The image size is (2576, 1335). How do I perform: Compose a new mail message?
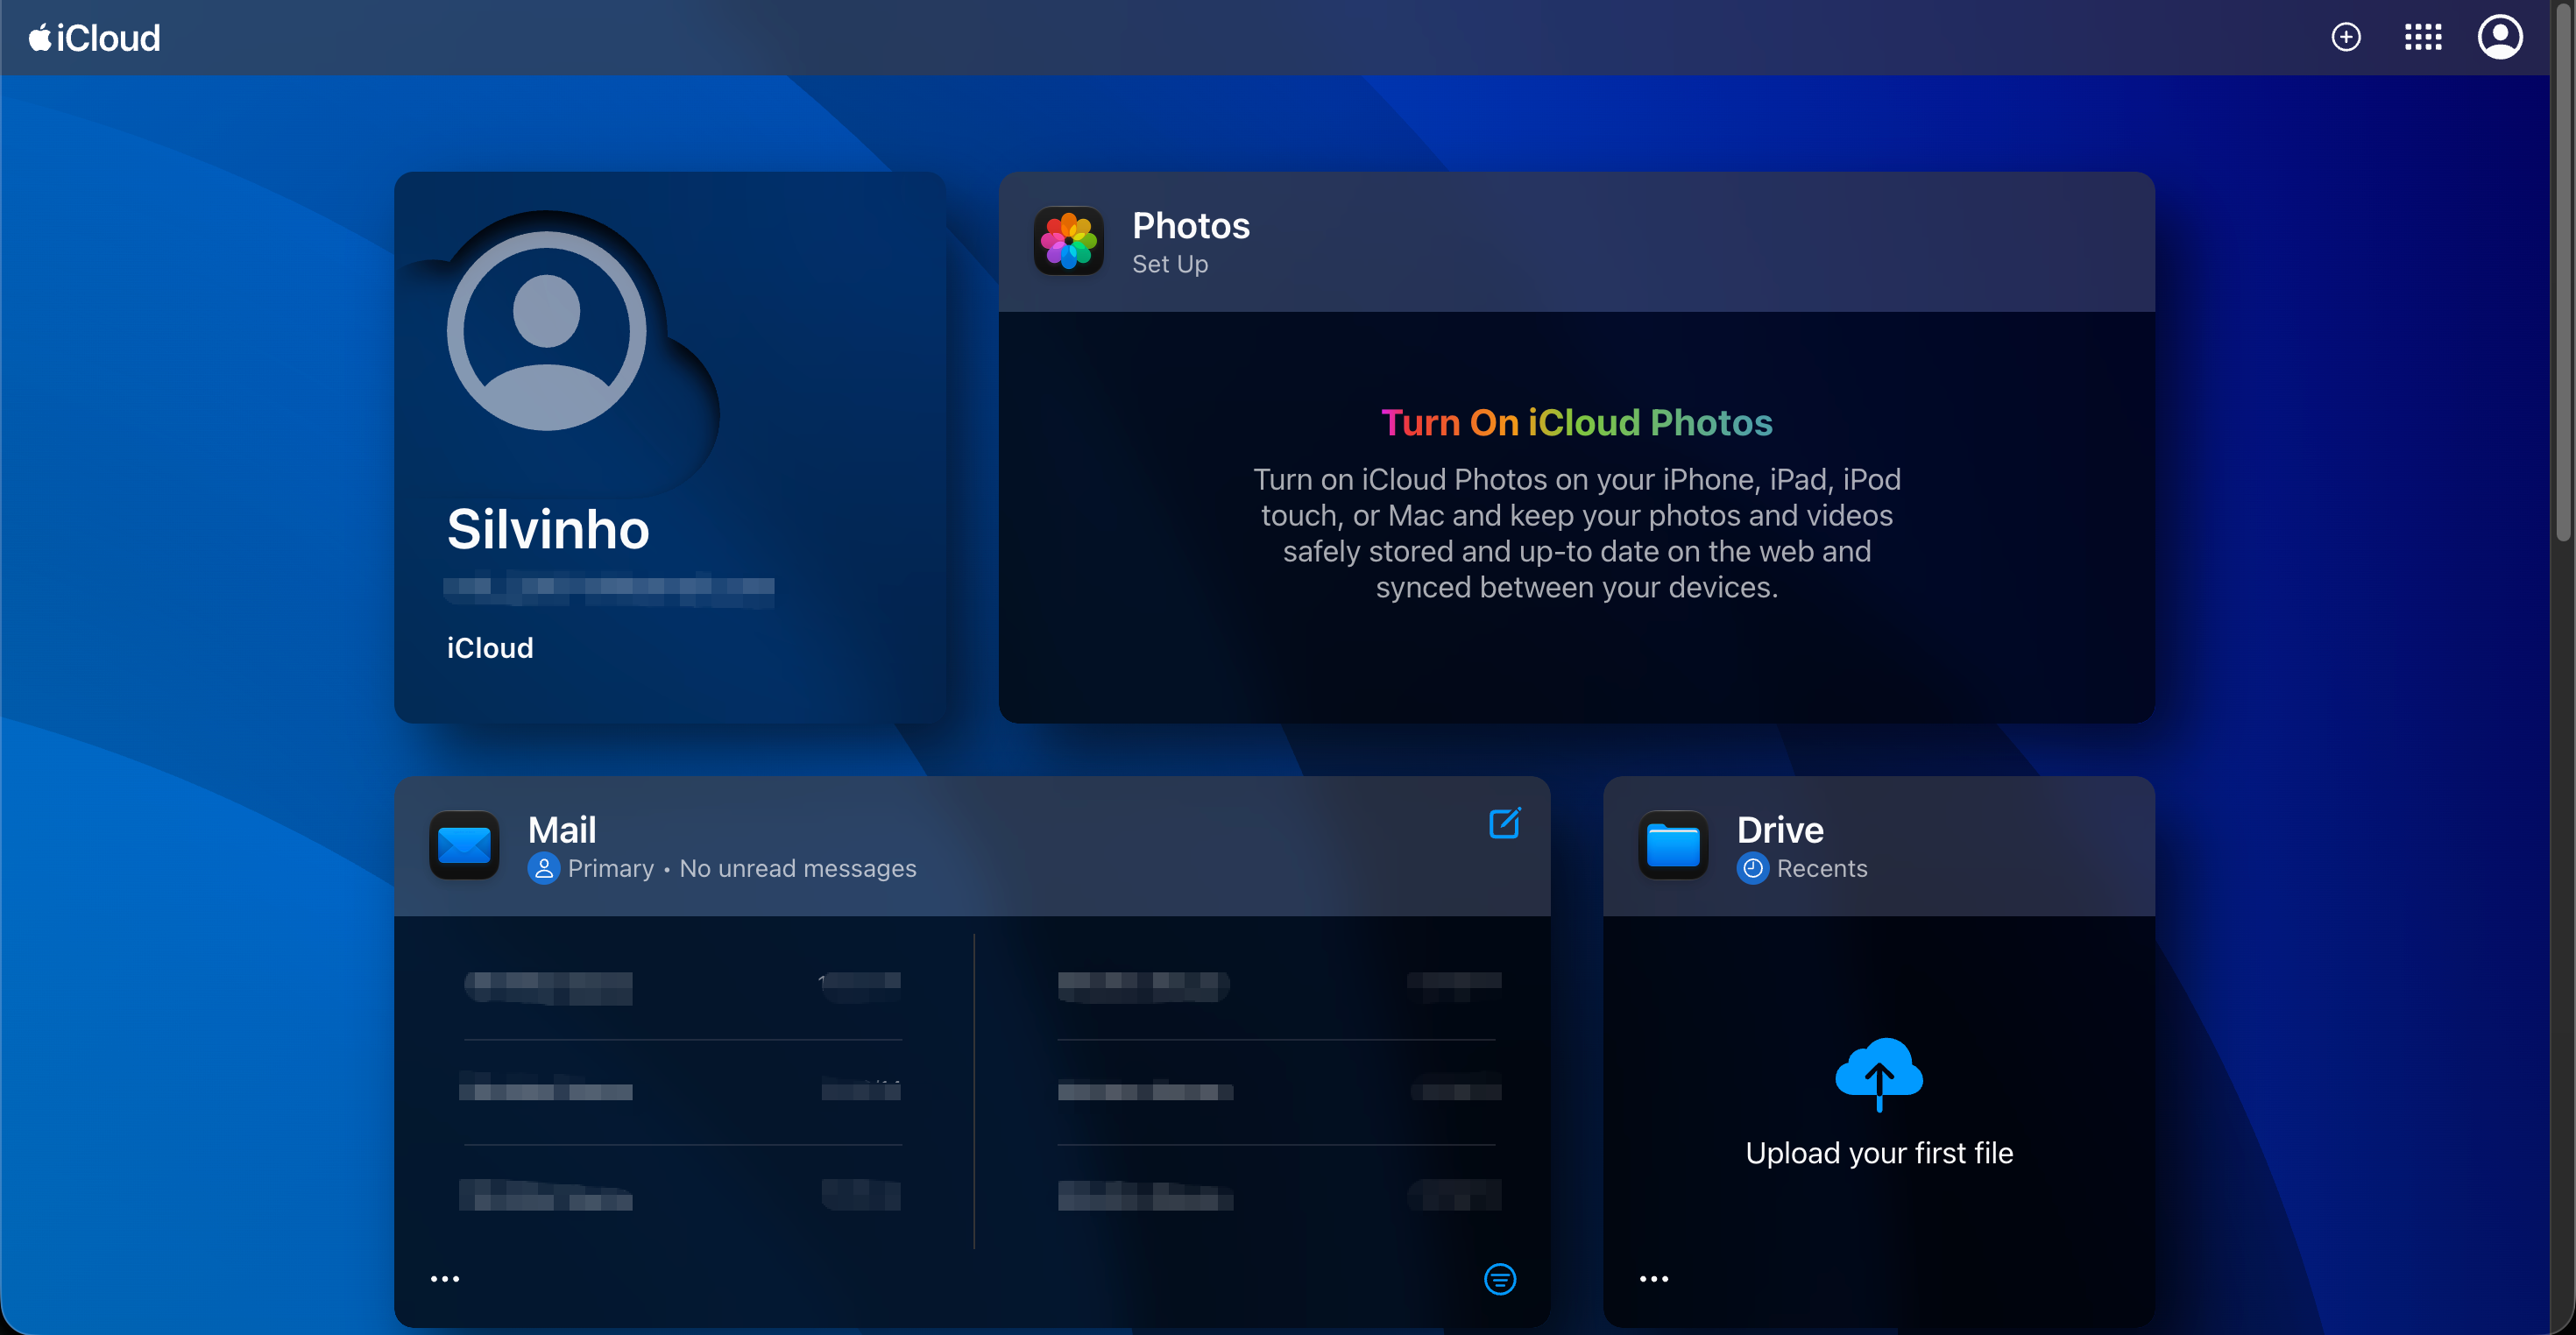point(1504,823)
